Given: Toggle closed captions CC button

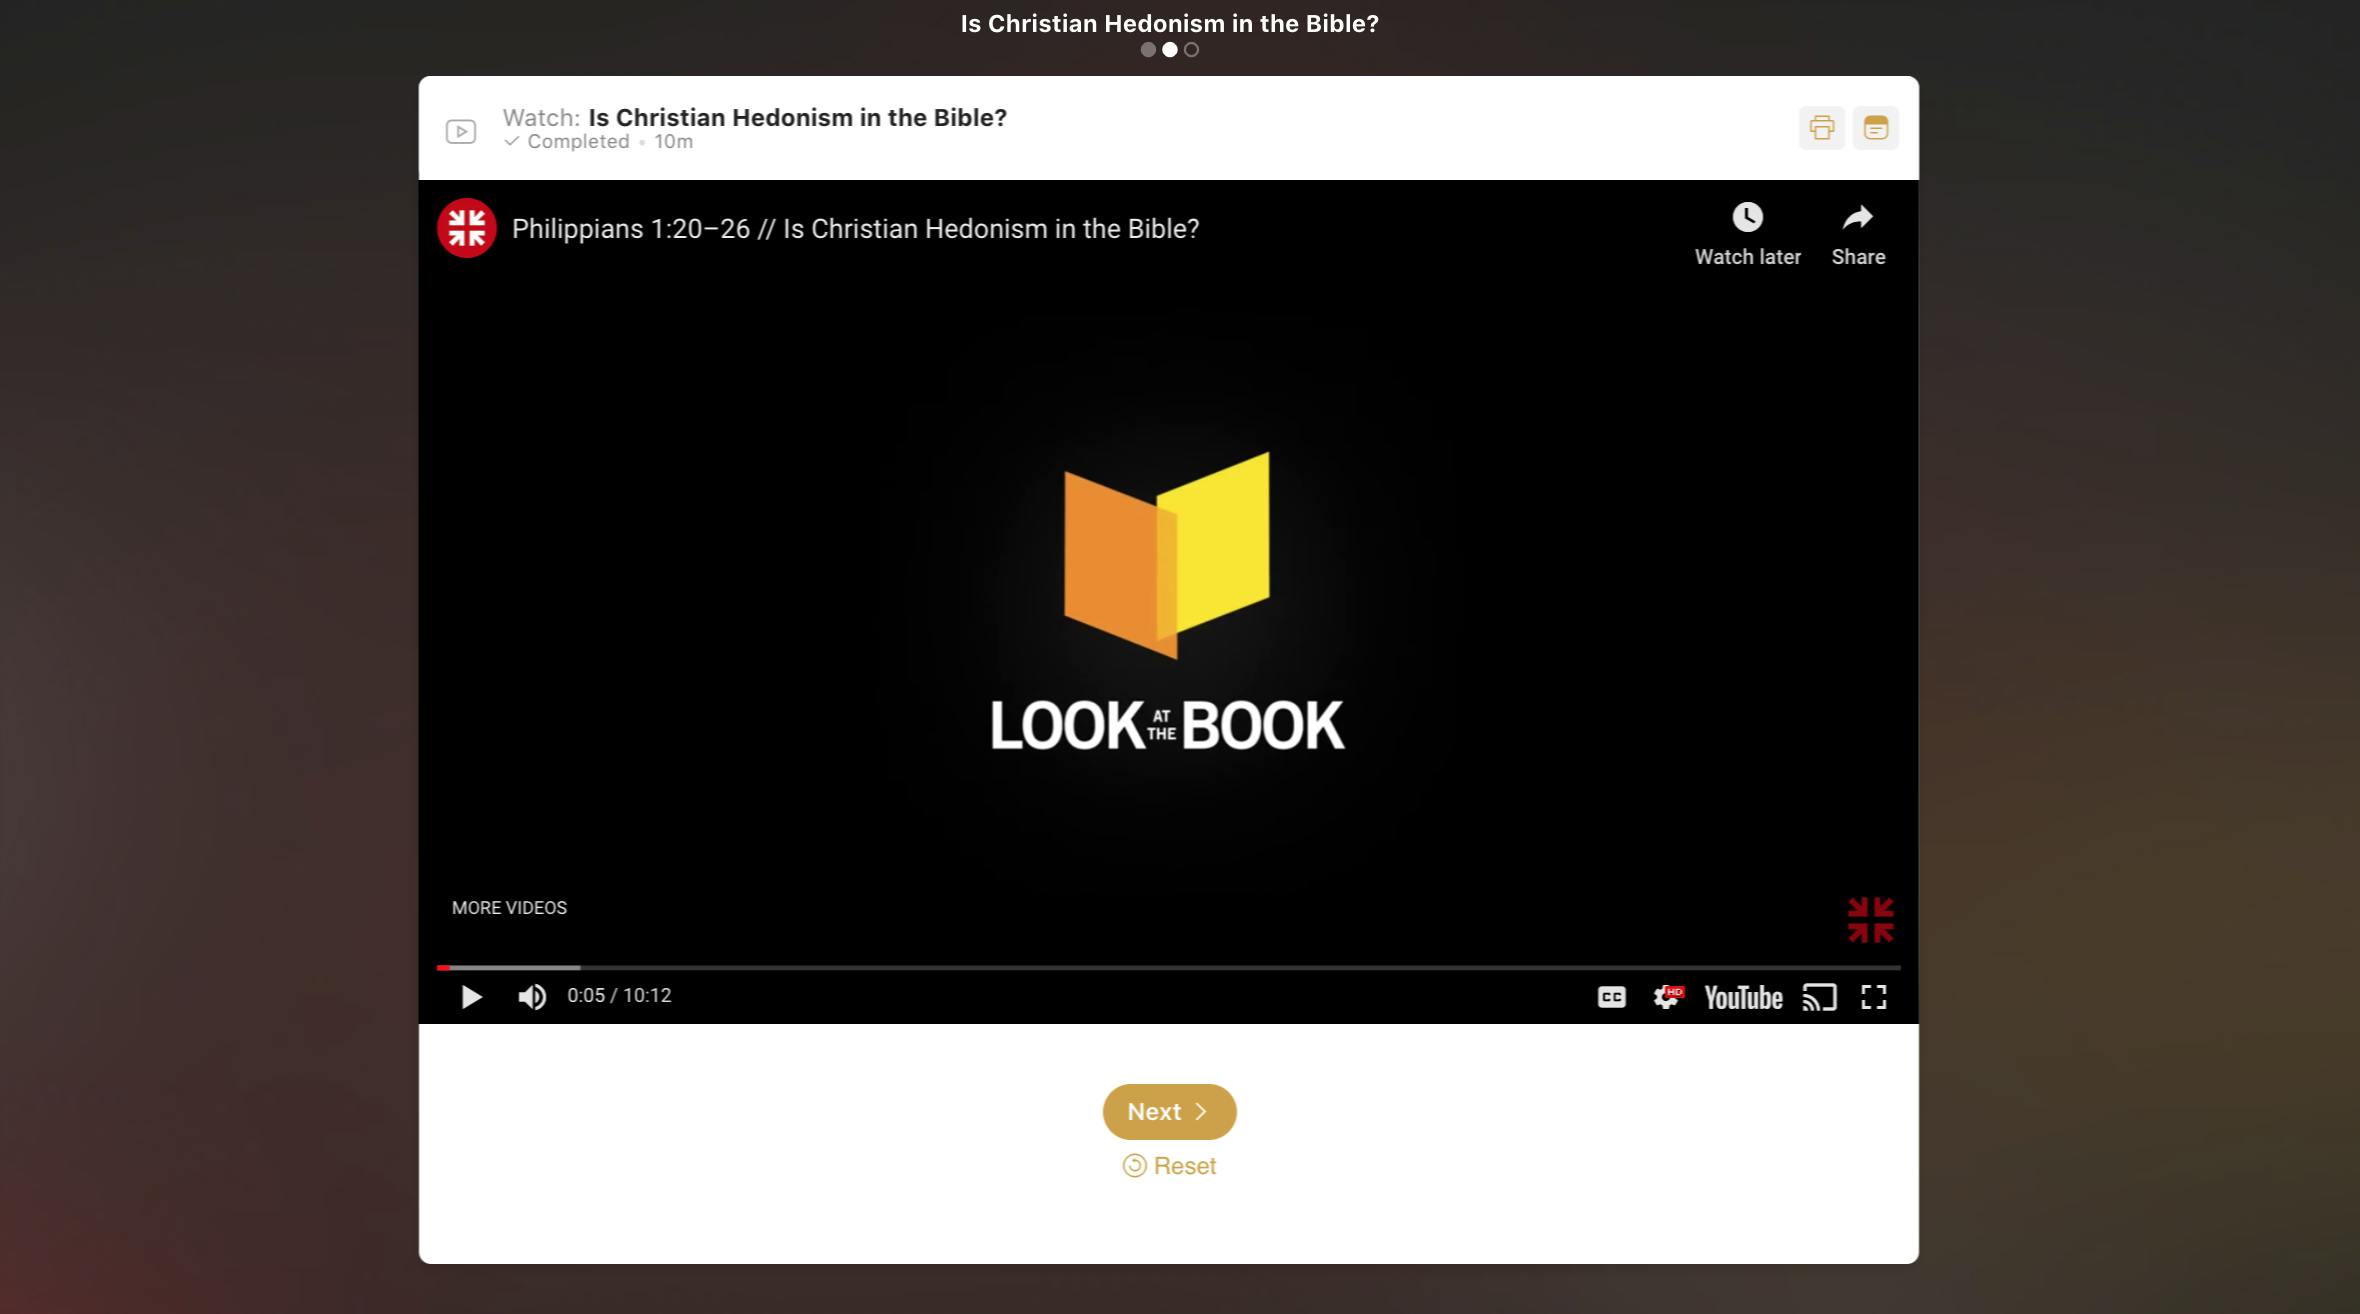Looking at the screenshot, I should click(1611, 997).
